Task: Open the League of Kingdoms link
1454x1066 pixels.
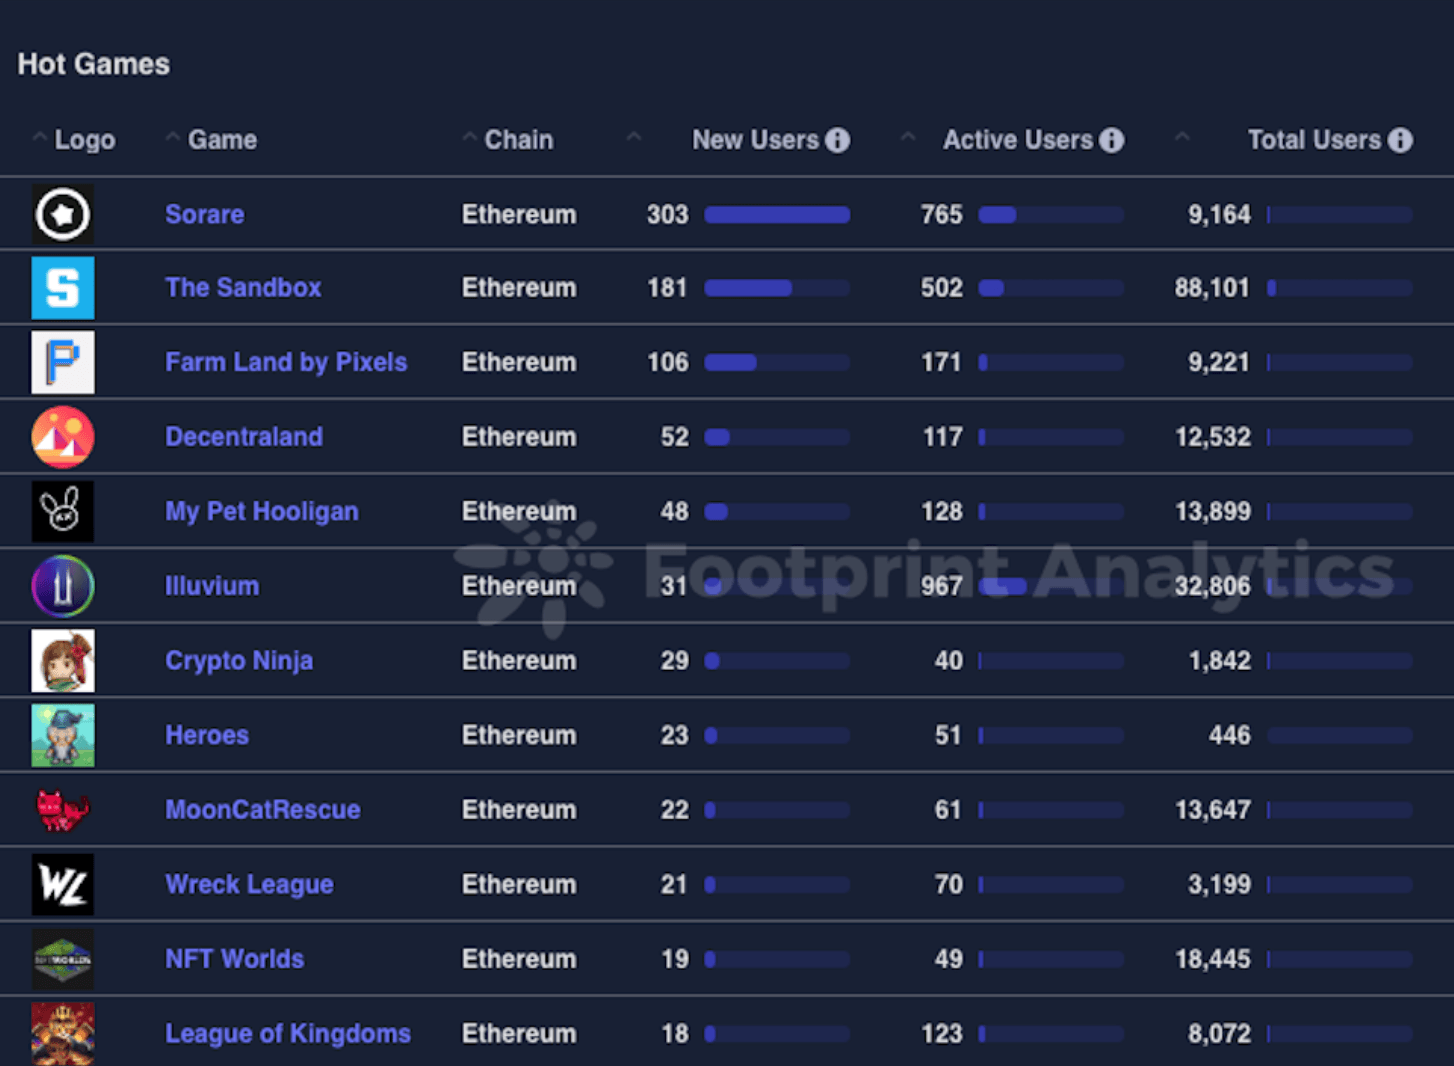Action: pyautogui.click(x=288, y=1033)
